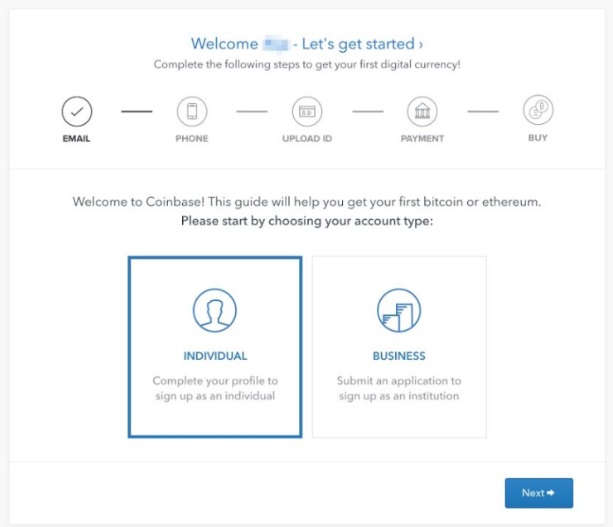Click the Upload ID card icon
The width and height of the screenshot is (613, 527).
tap(307, 111)
